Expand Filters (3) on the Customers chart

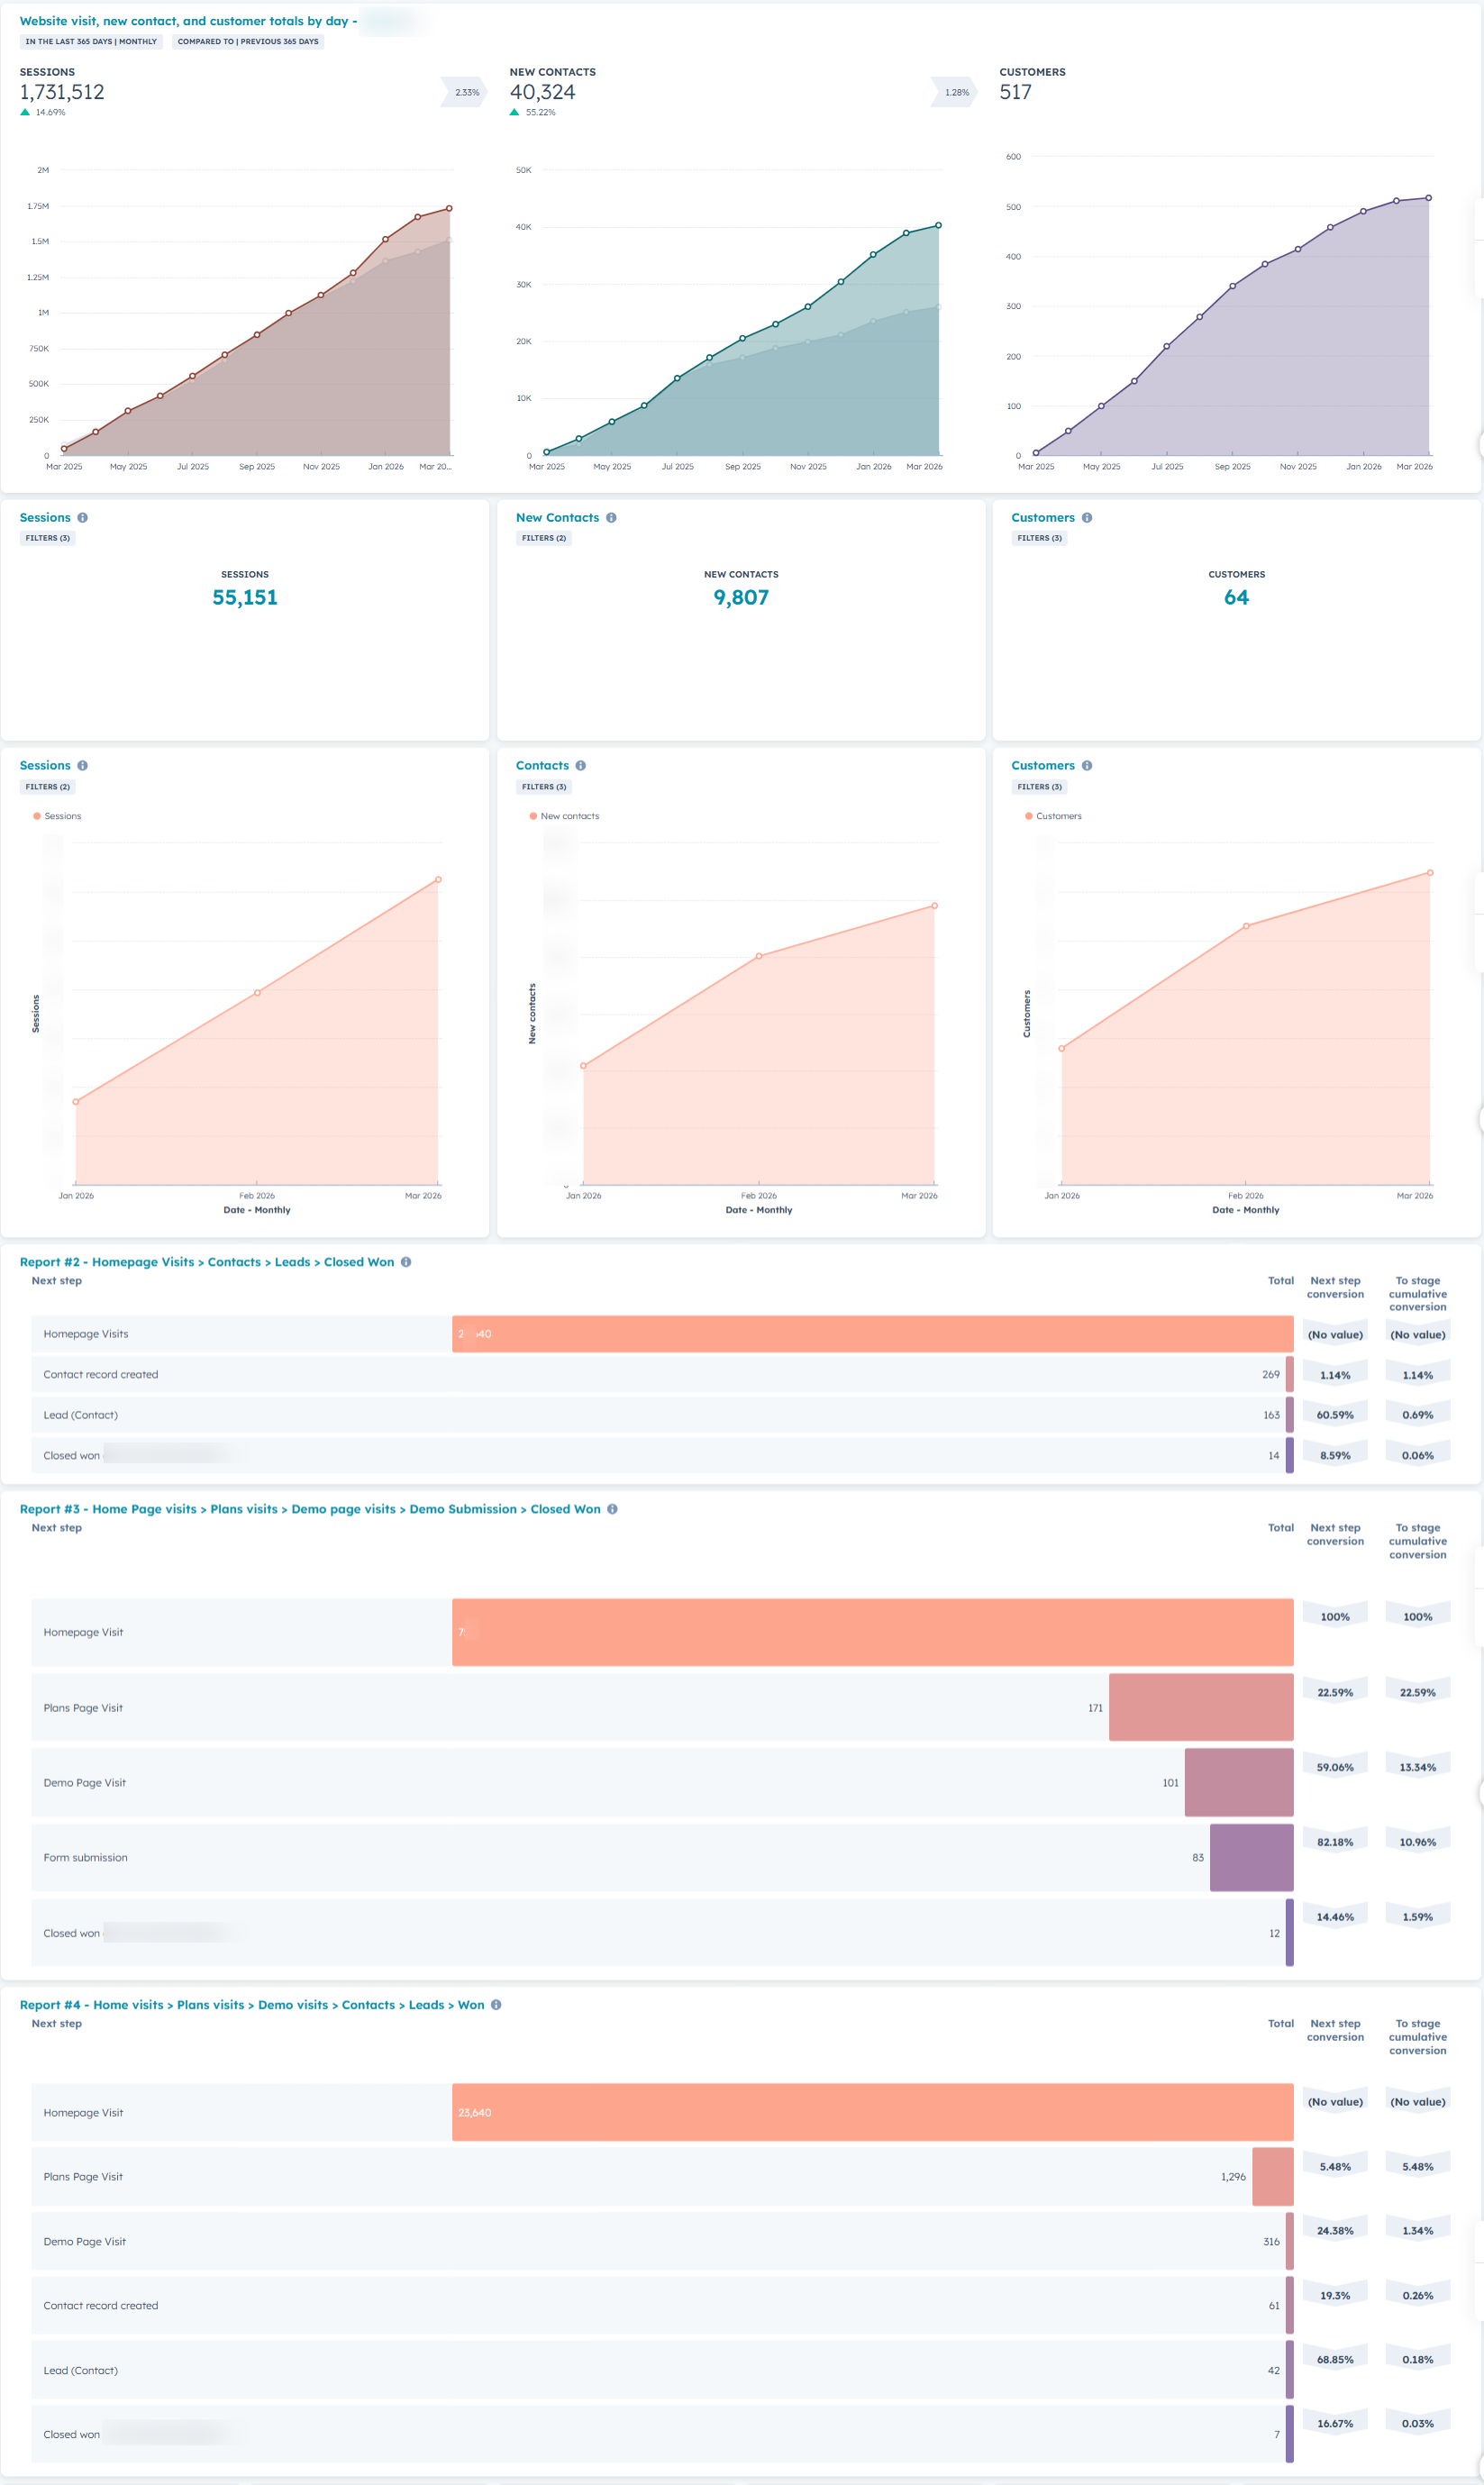coord(1040,786)
